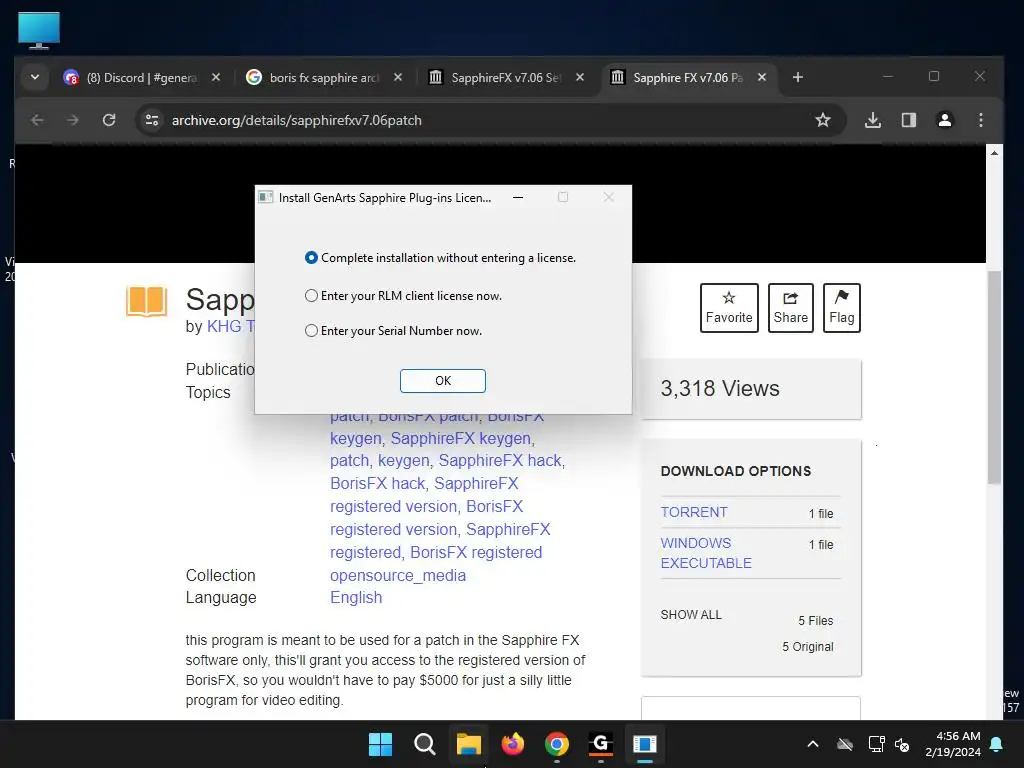Open the blue installer window taskbar icon
Image resolution: width=1024 pixels, height=768 pixels.
pyautogui.click(x=645, y=744)
